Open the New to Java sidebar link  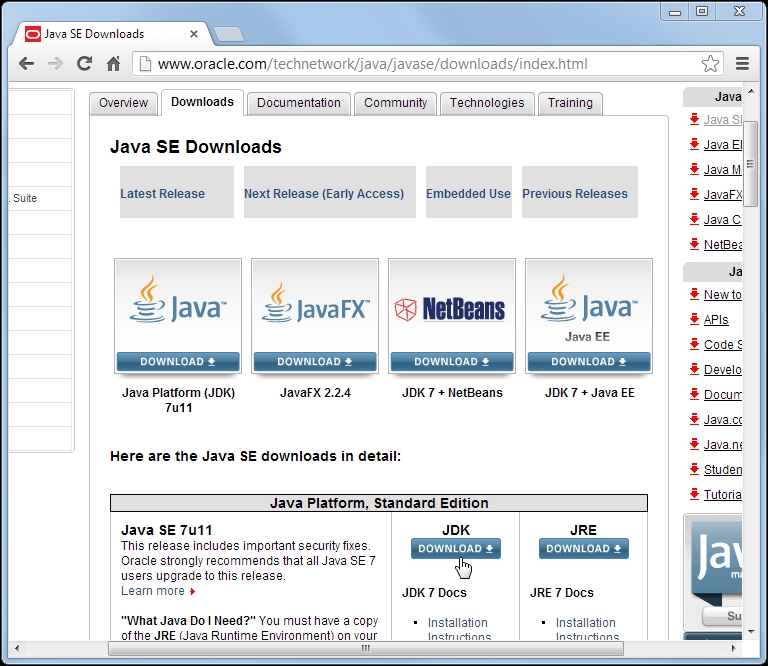point(722,294)
